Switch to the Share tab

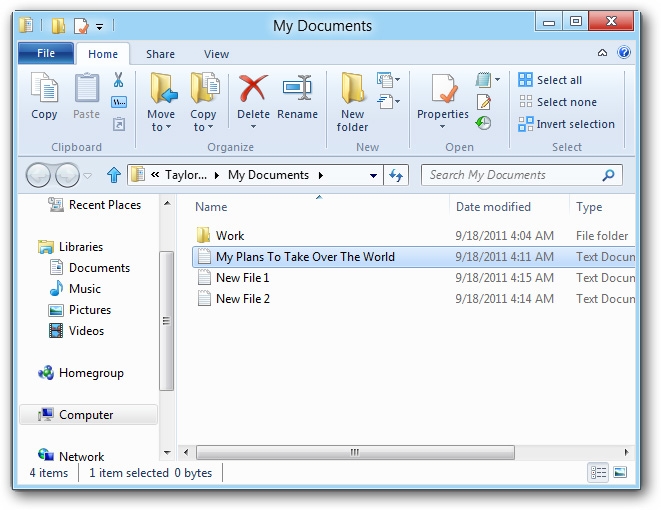(x=160, y=54)
